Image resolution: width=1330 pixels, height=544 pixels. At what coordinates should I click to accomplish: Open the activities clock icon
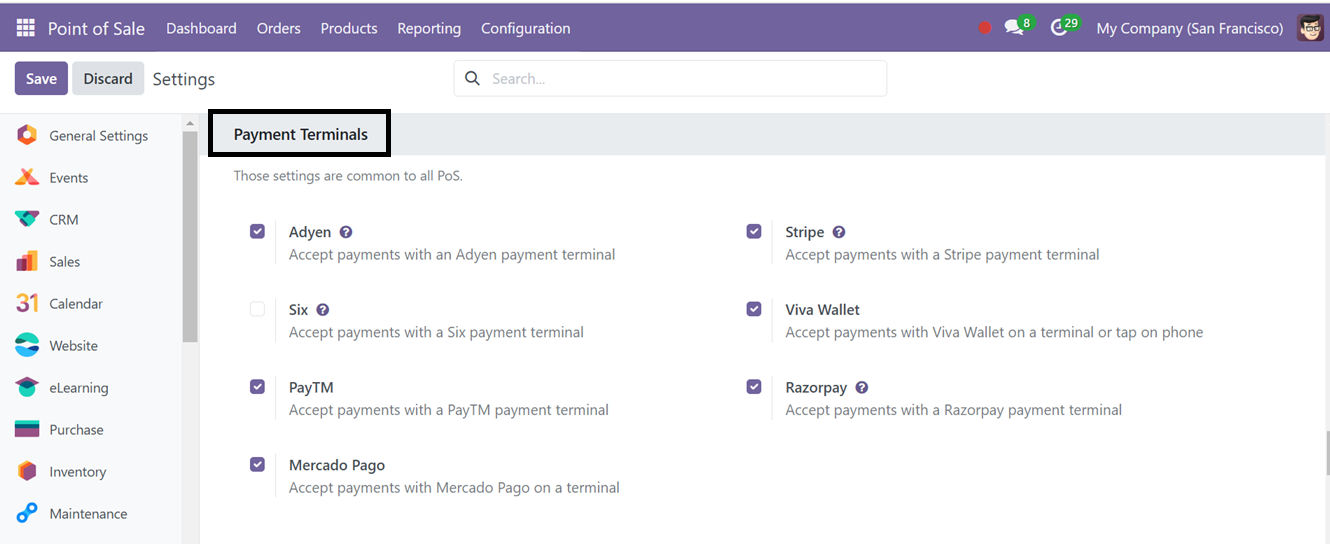click(1060, 28)
